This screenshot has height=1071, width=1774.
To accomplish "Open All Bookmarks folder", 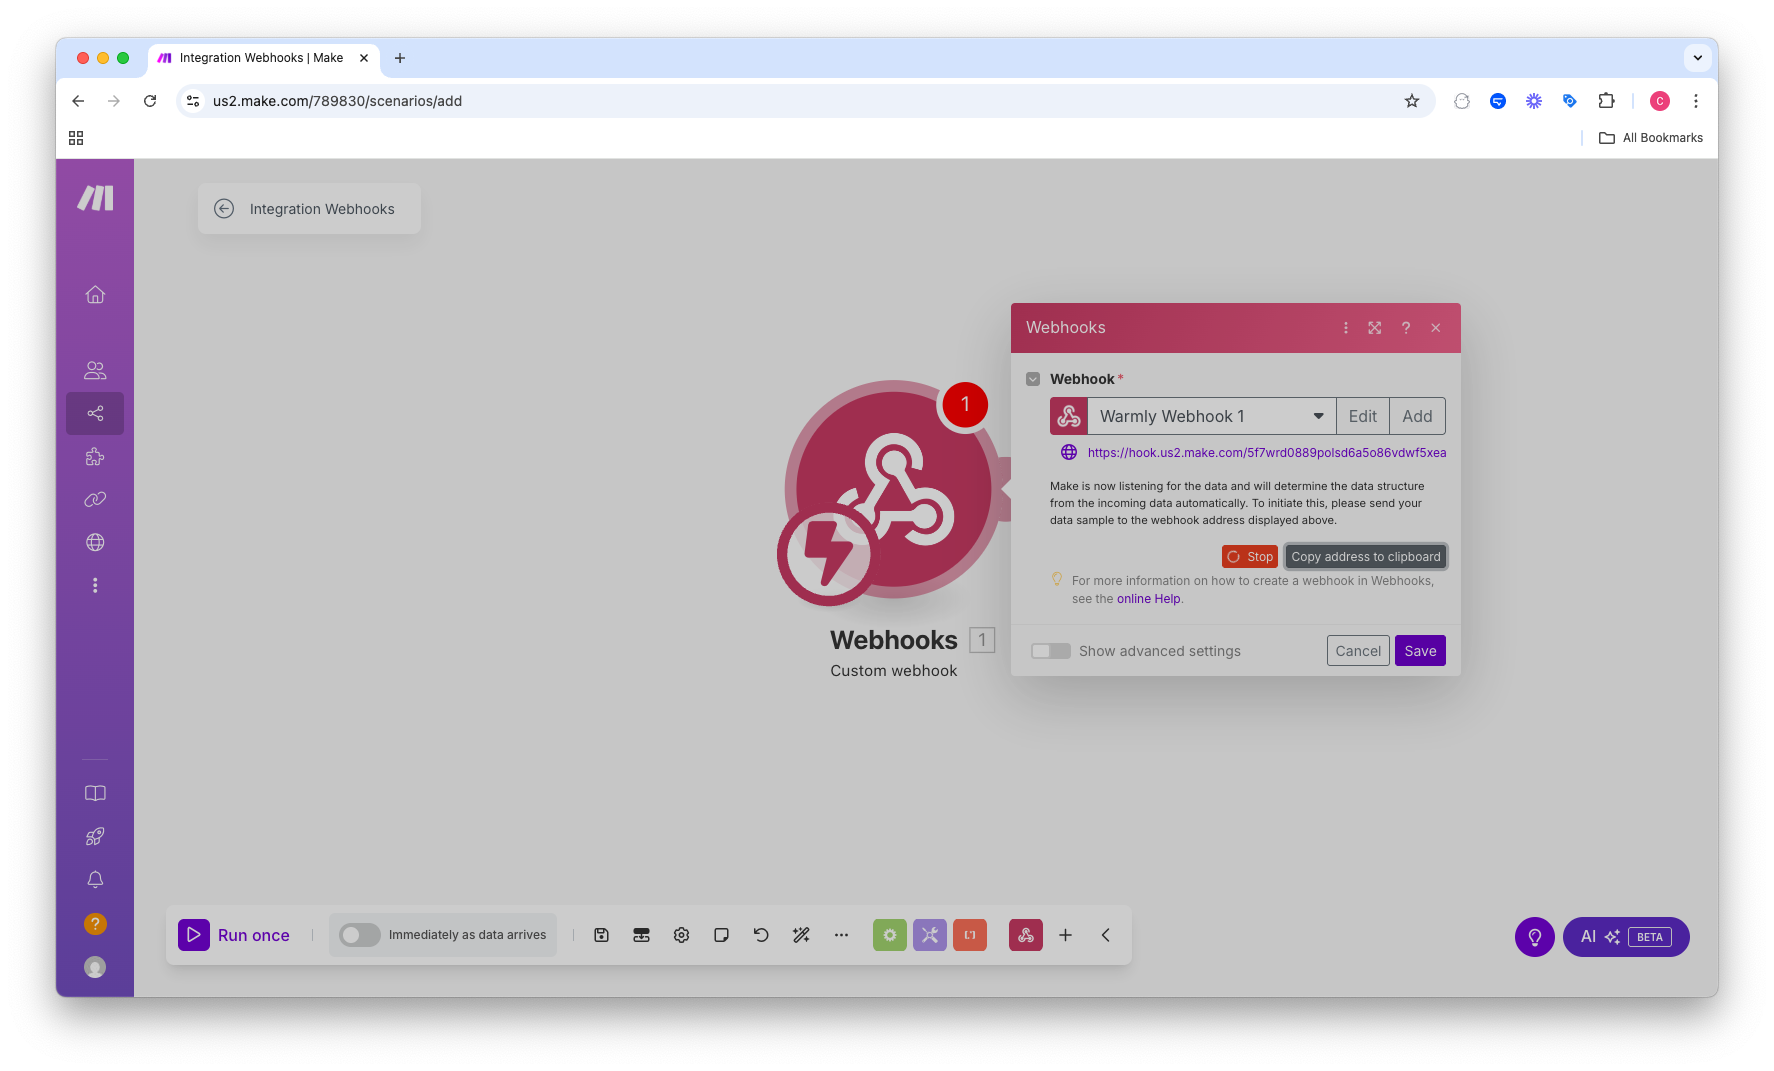I will (x=1651, y=138).
